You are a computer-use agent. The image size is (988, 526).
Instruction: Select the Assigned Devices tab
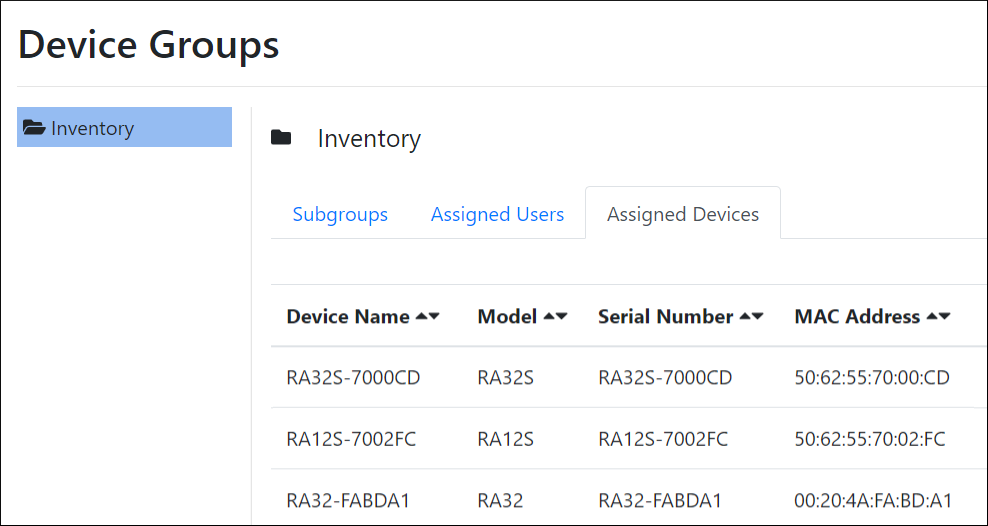tap(683, 214)
